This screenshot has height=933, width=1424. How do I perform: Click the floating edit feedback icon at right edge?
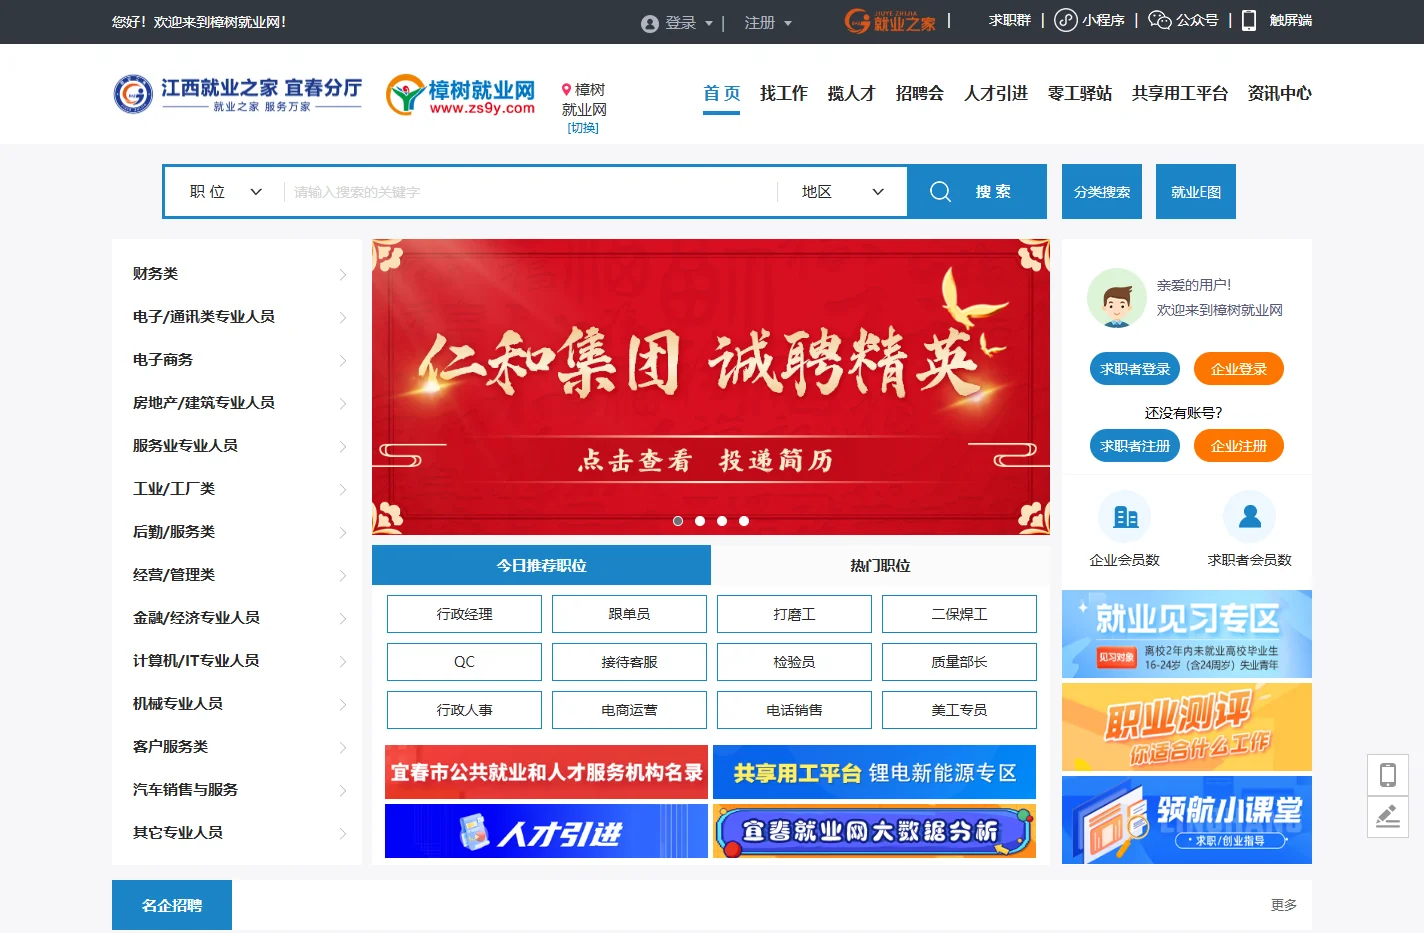pyautogui.click(x=1388, y=817)
